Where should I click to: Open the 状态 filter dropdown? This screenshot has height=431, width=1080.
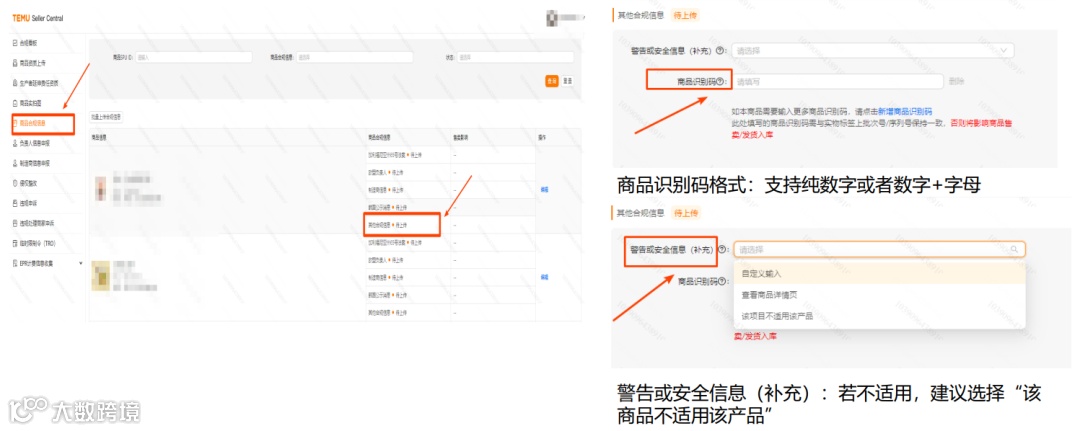(516, 58)
